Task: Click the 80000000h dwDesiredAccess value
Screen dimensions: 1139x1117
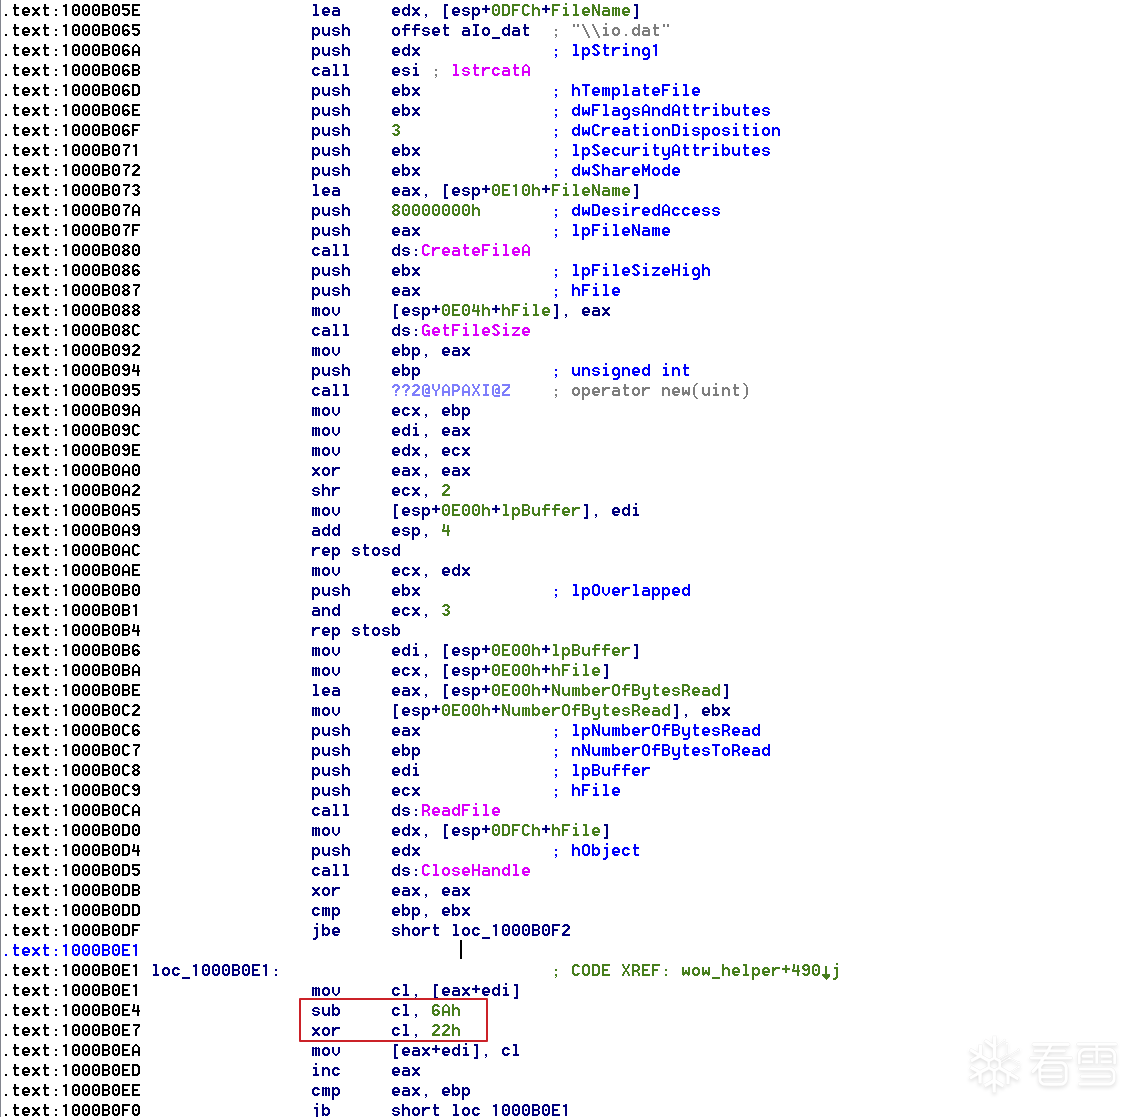Action: [436, 211]
